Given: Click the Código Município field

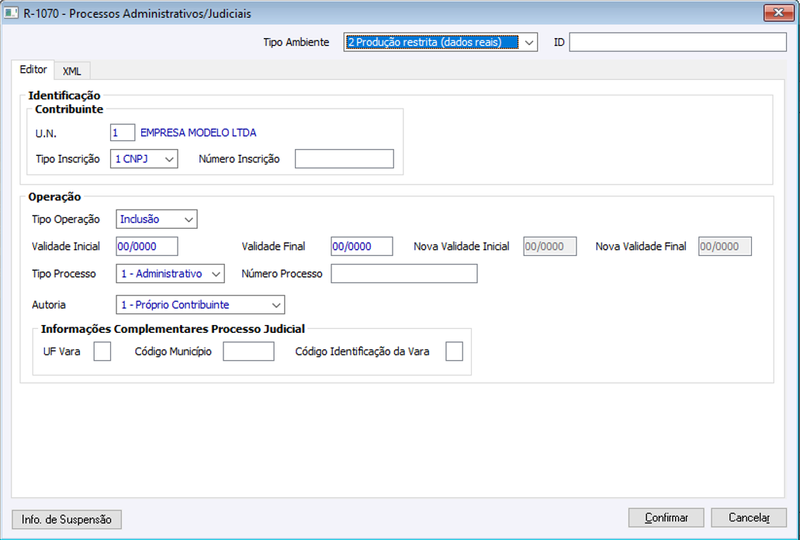Looking at the screenshot, I should [x=248, y=352].
